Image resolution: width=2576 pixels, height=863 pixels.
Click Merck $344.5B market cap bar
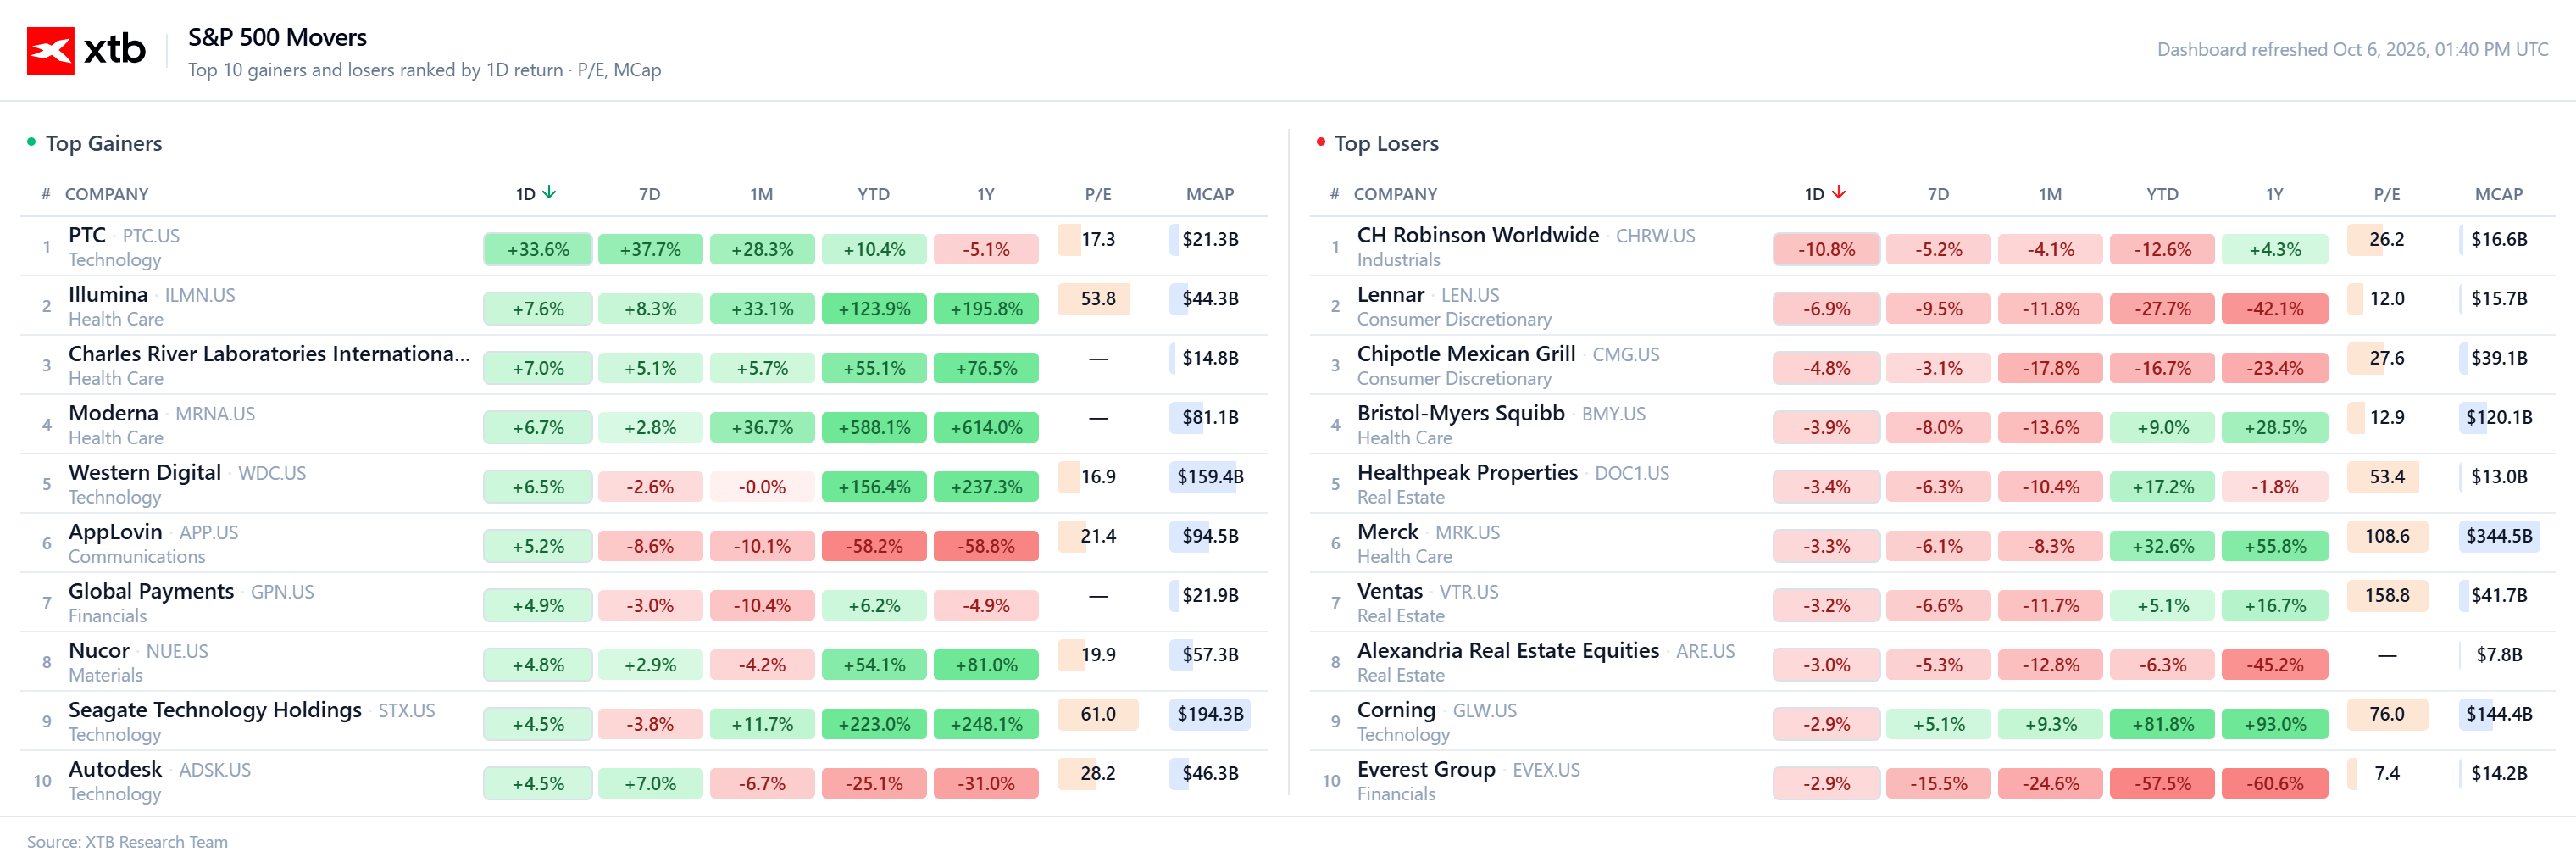click(2498, 536)
